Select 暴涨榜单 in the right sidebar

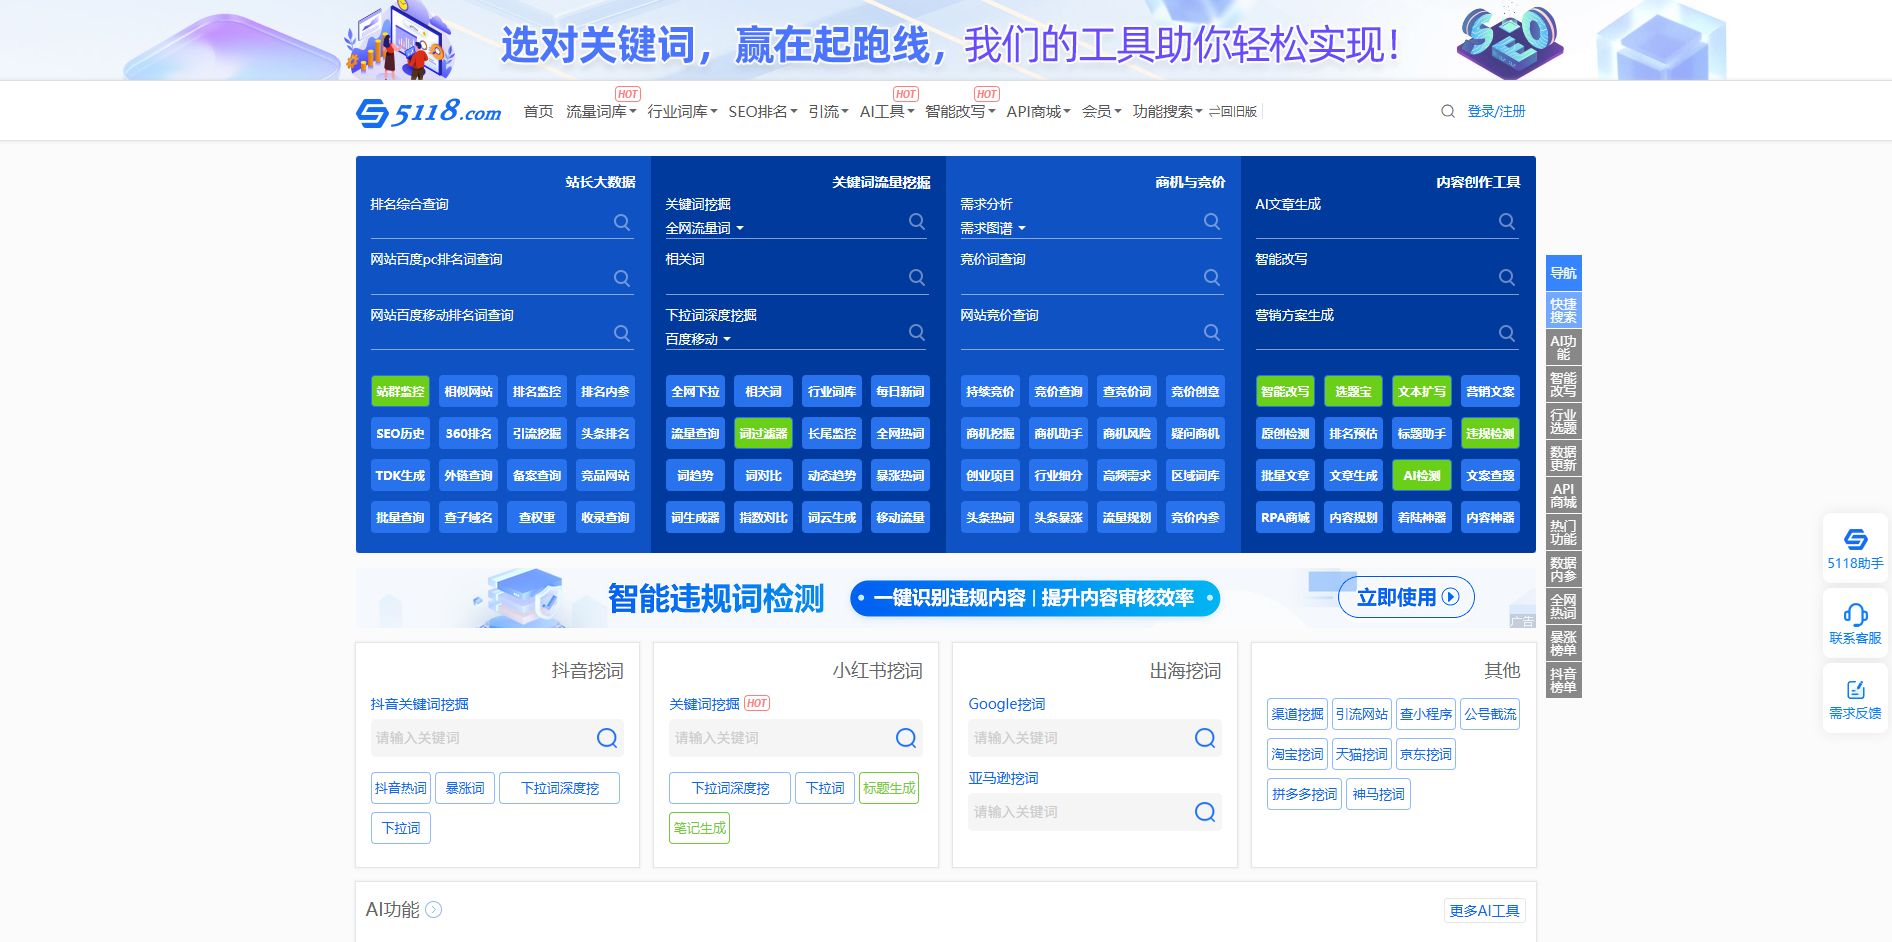tap(1563, 643)
